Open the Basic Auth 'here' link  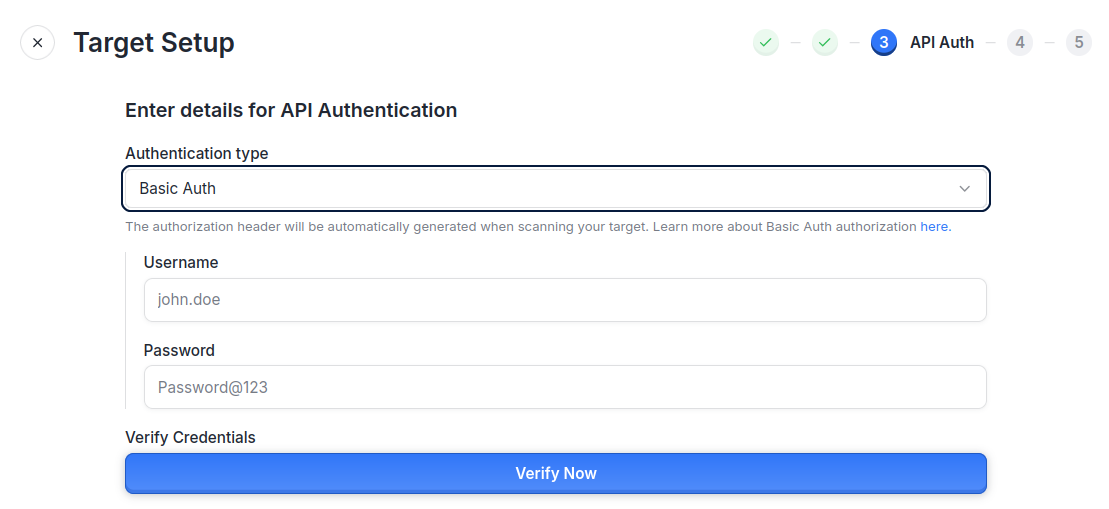935,227
